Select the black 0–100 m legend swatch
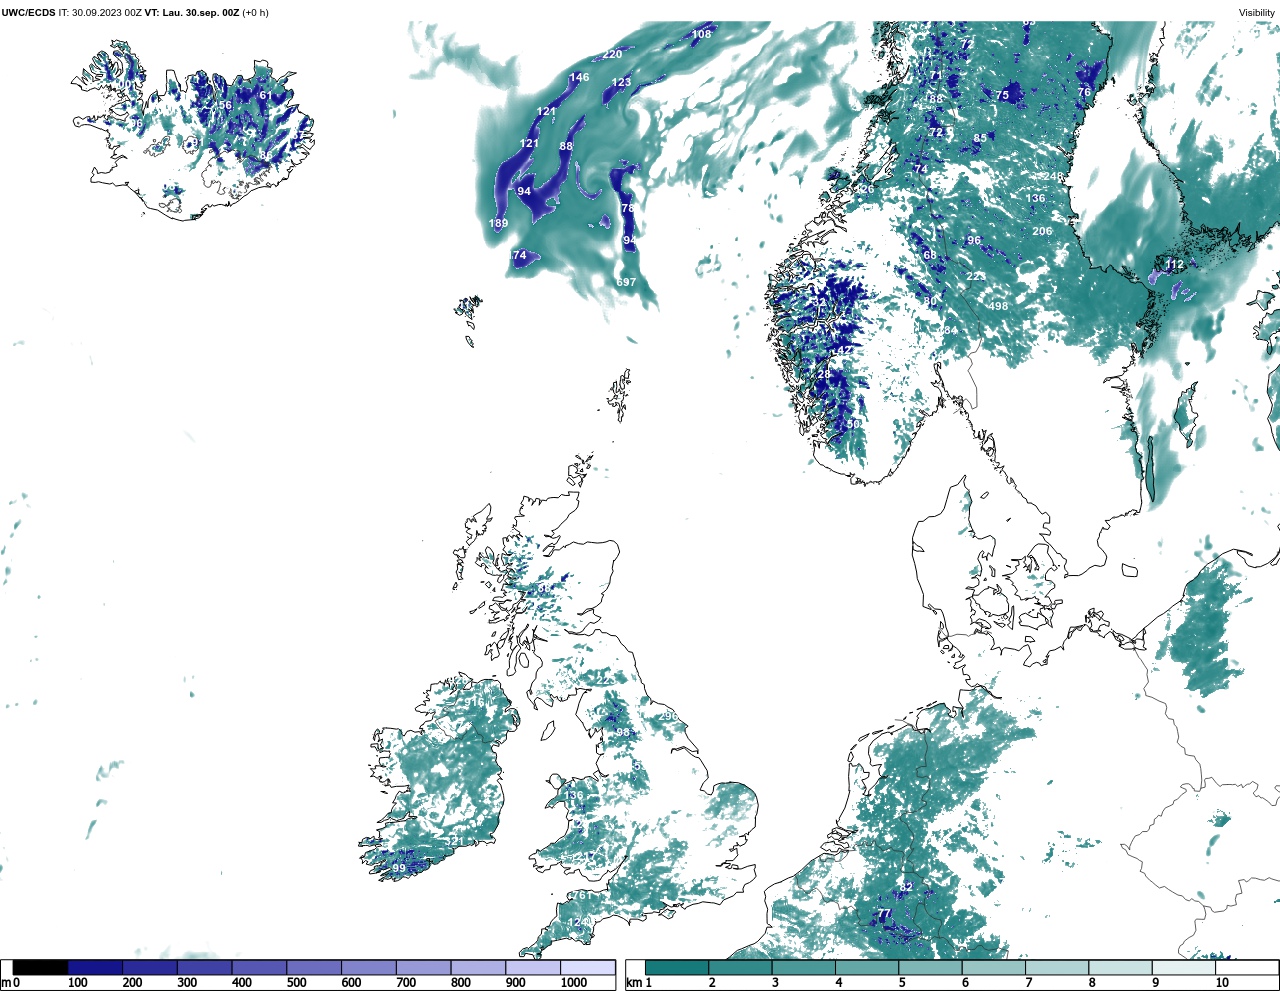The width and height of the screenshot is (1280, 991). point(40,968)
